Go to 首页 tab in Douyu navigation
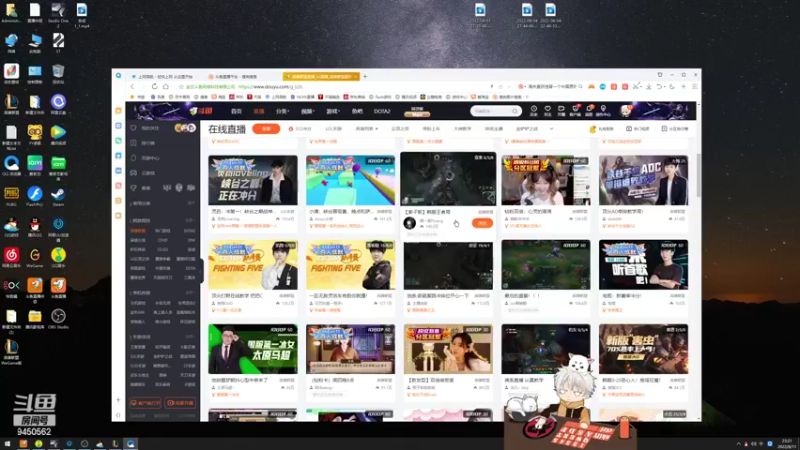Image resolution: width=800 pixels, height=450 pixels. pos(236,111)
